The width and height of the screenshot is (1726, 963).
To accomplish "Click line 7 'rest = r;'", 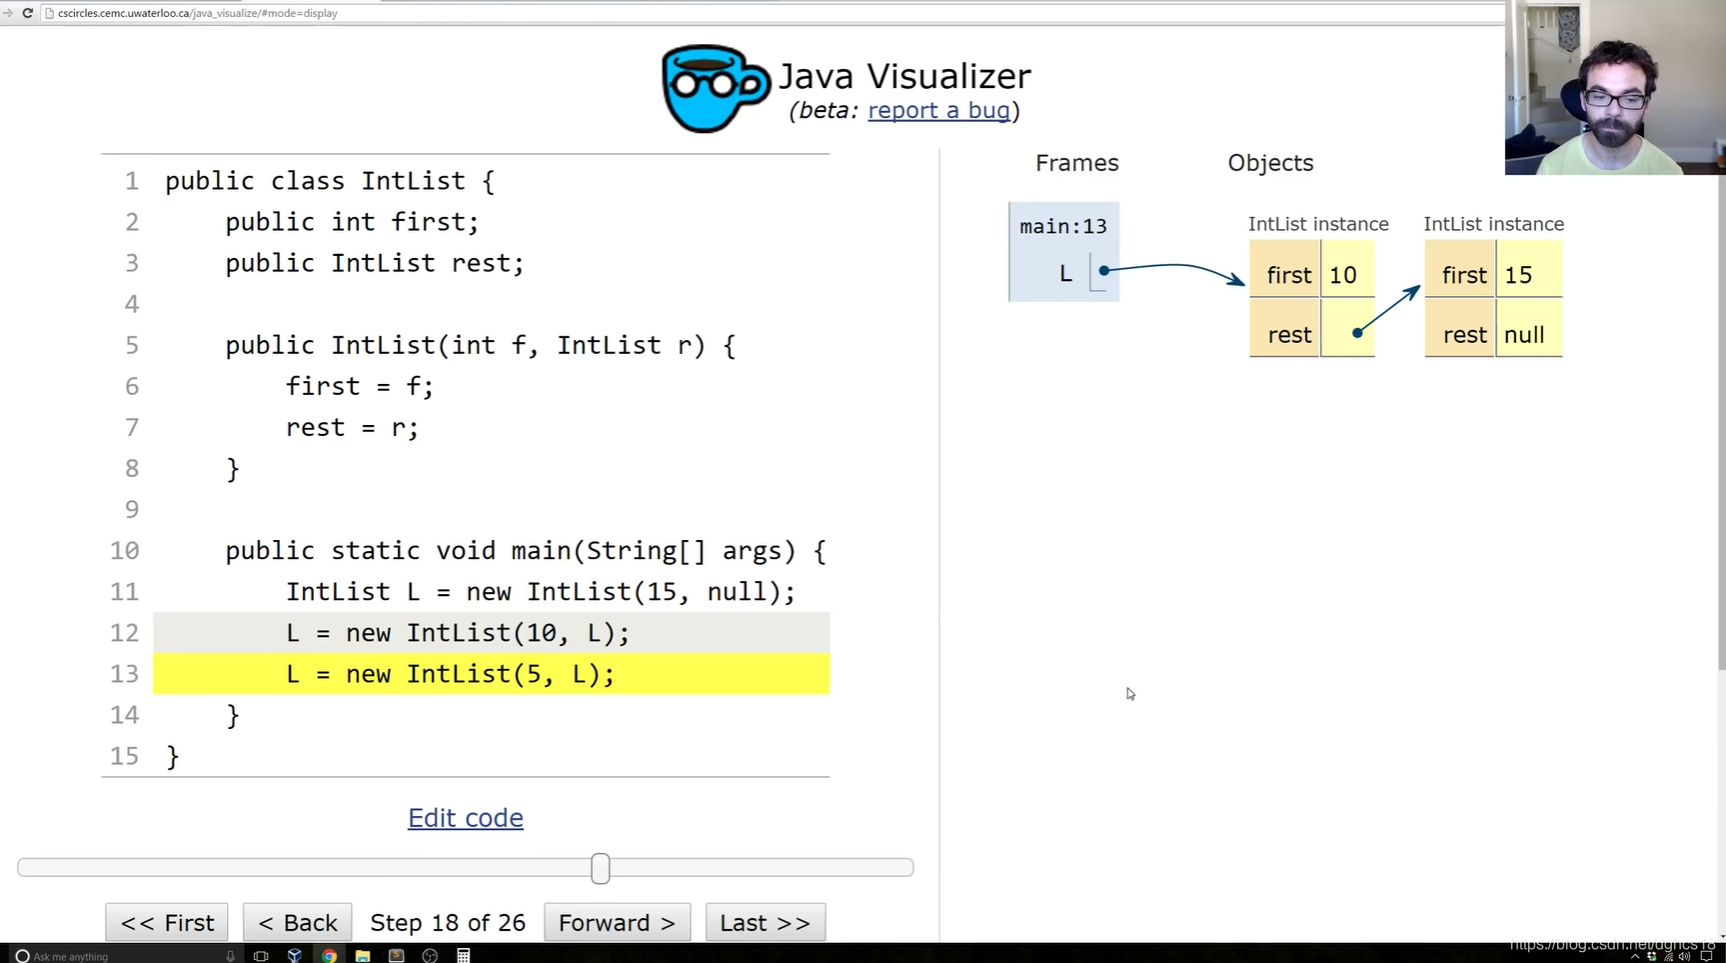I will coord(352,427).
